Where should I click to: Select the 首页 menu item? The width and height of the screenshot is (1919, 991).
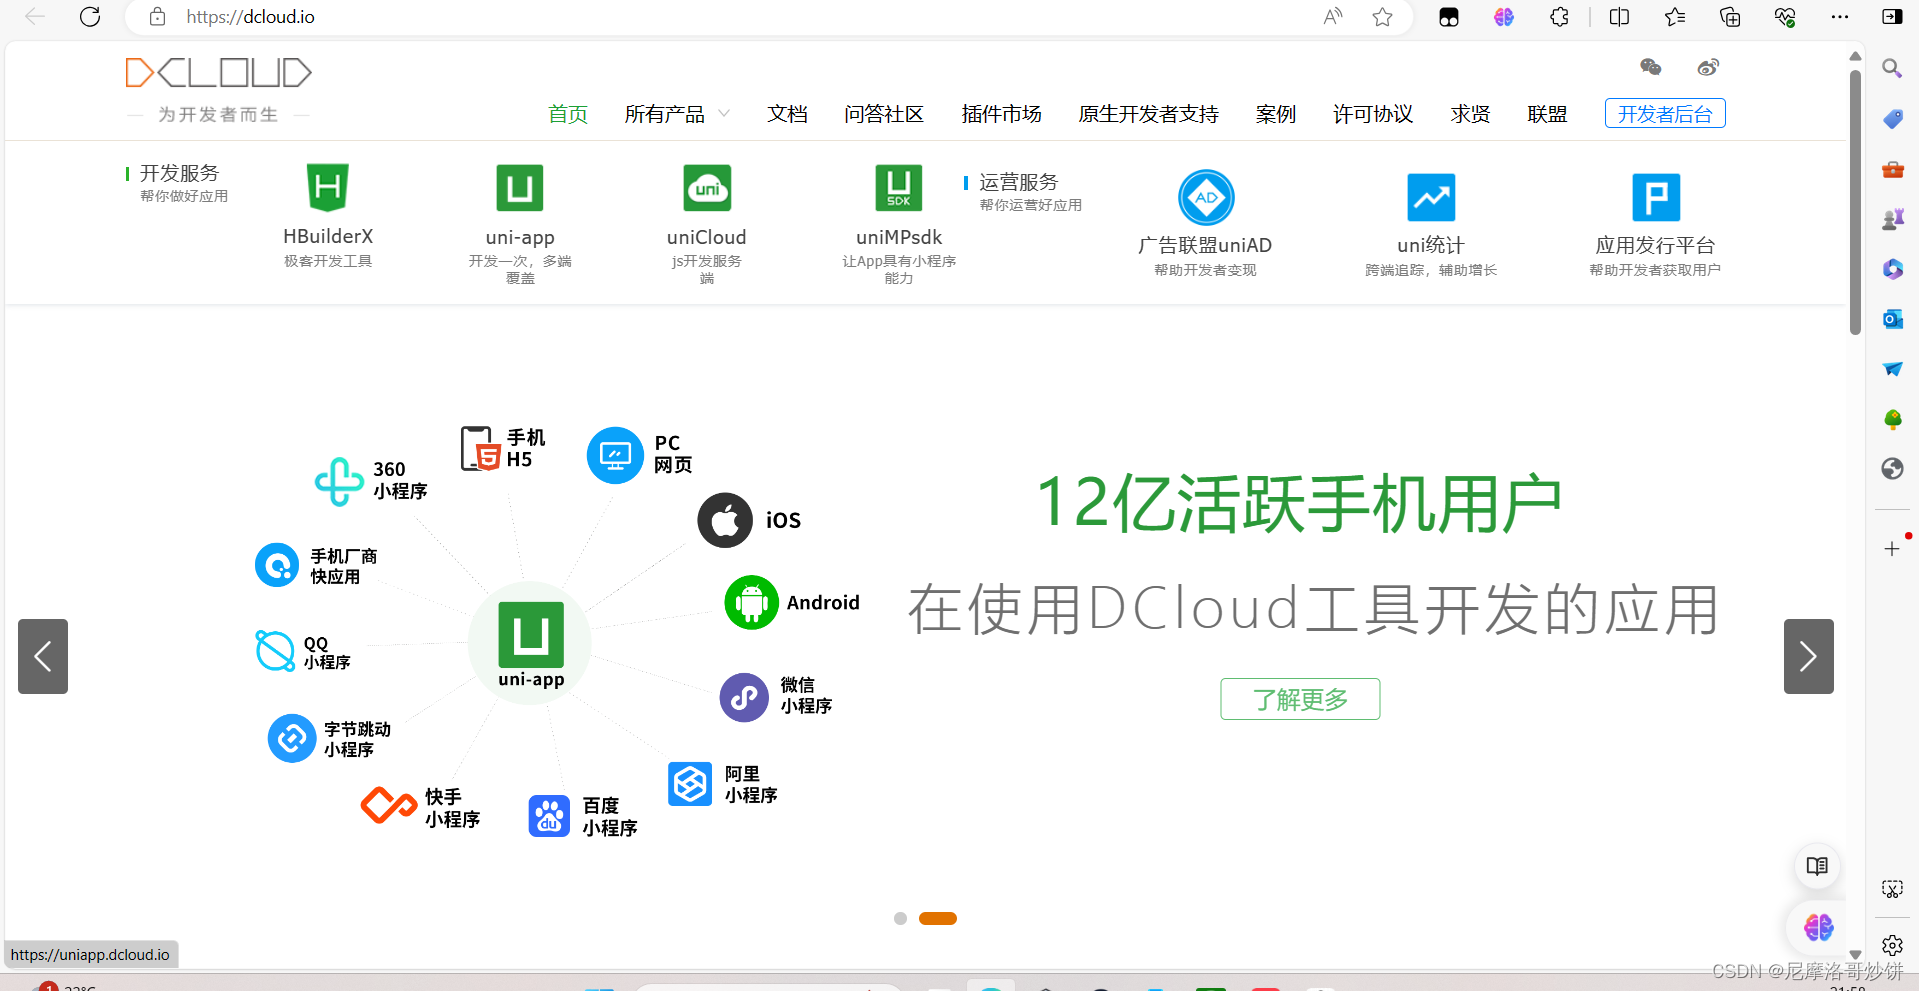[x=568, y=114]
